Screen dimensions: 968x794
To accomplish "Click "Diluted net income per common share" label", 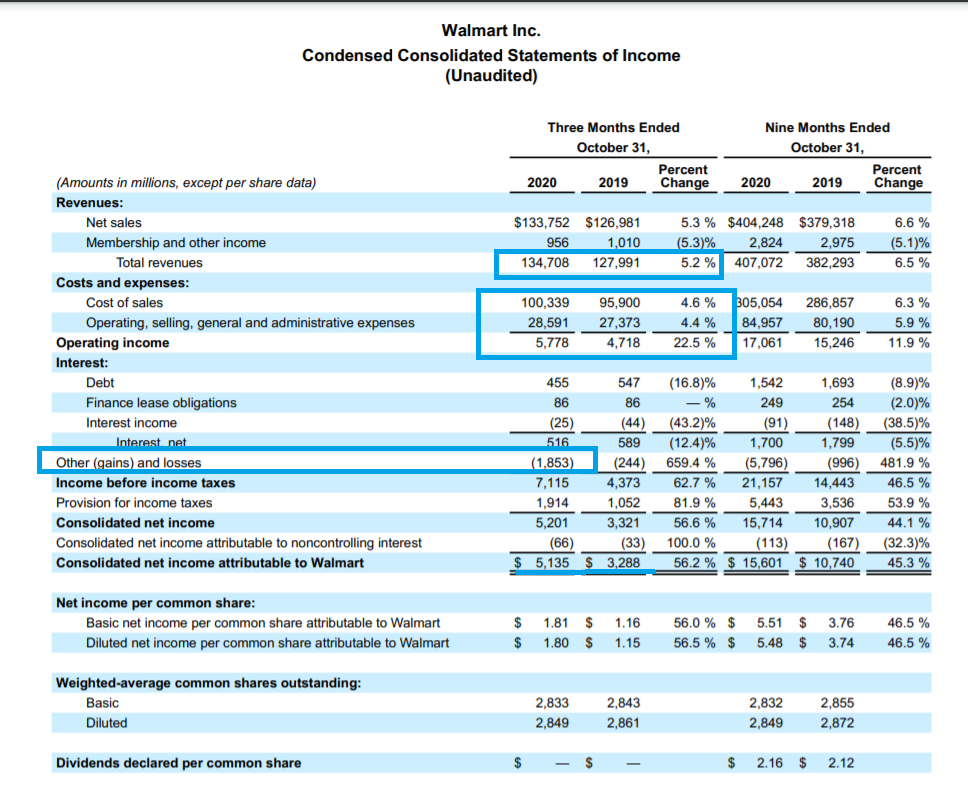I will pos(267,643).
